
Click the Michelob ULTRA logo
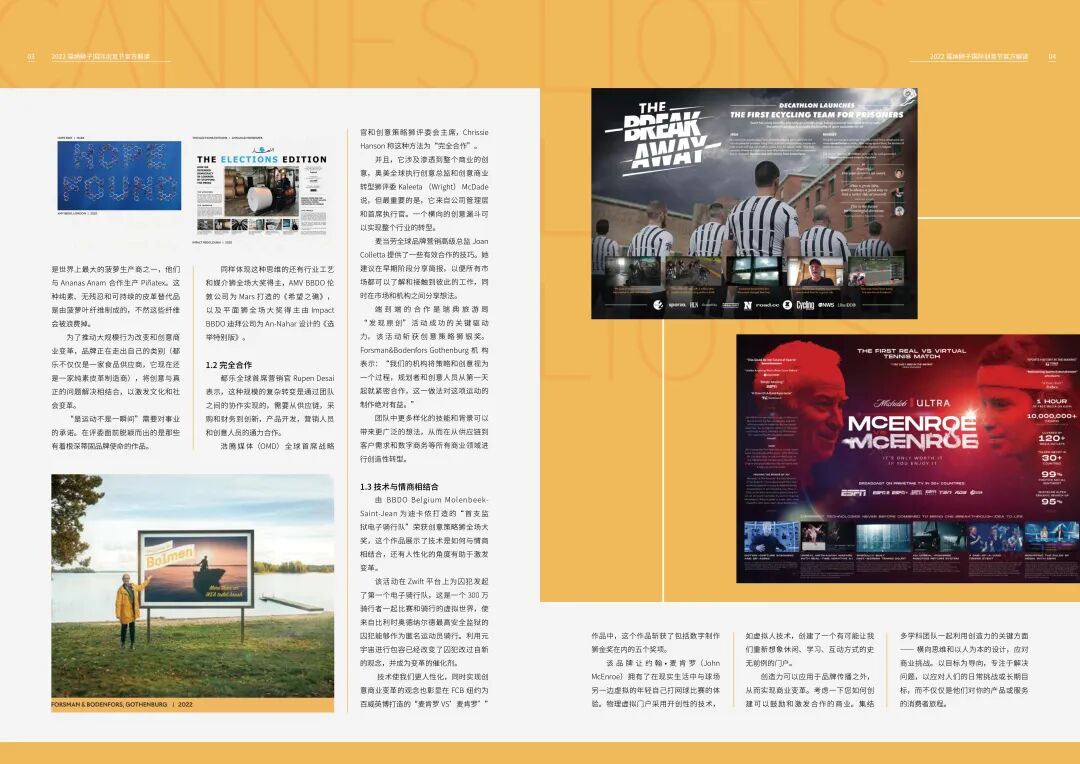(912, 402)
